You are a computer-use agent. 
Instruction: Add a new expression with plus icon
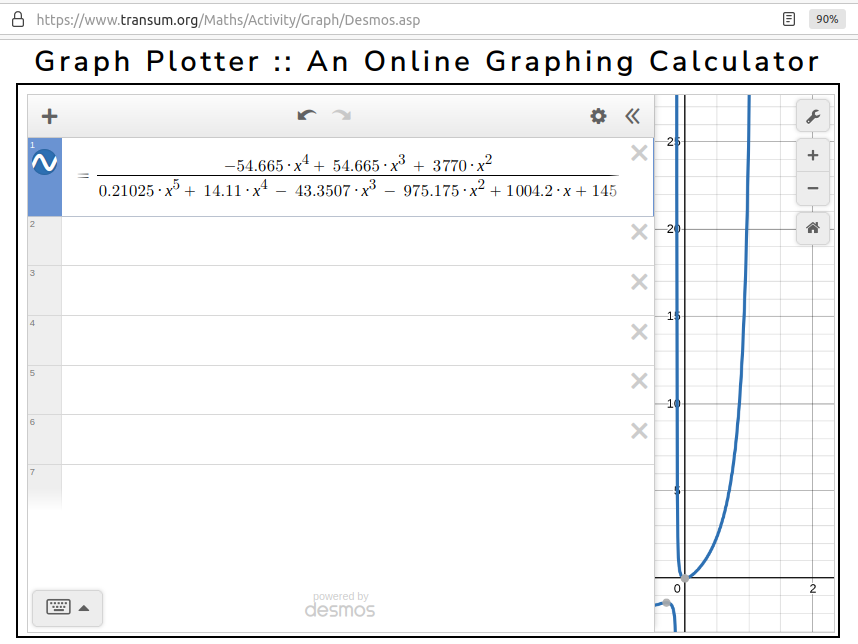point(49,116)
